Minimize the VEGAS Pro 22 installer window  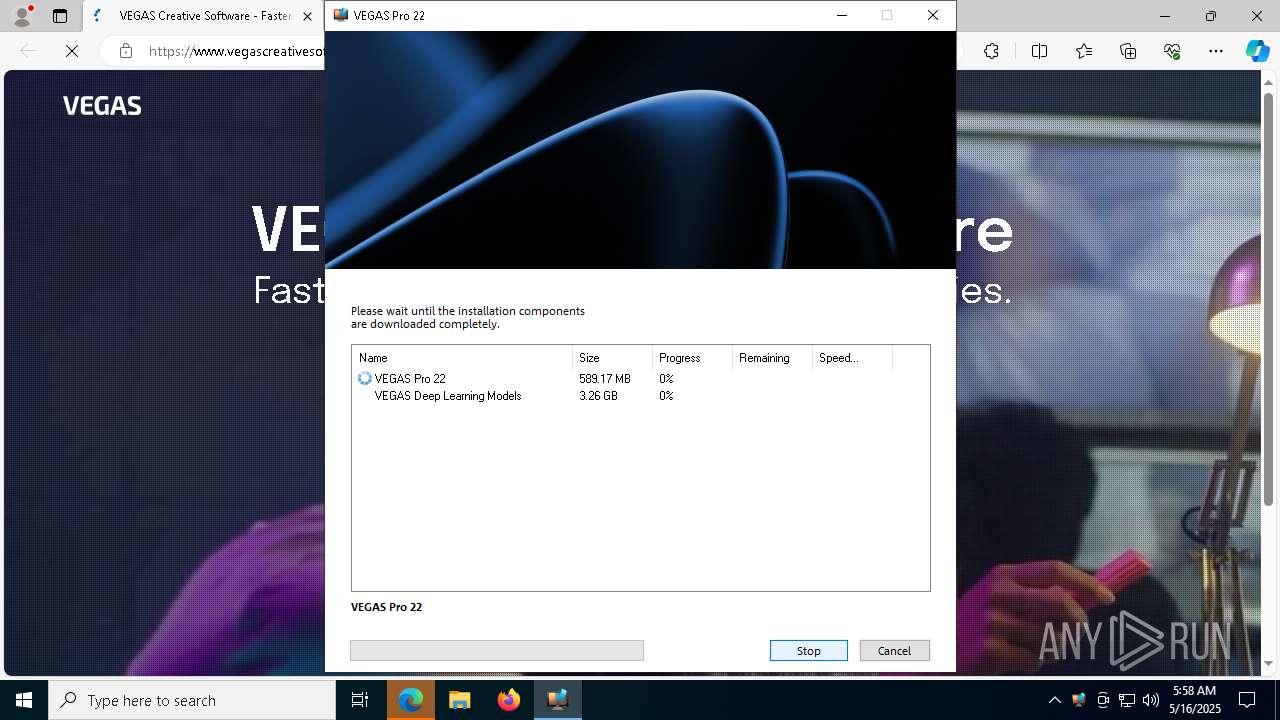pyautogui.click(x=841, y=15)
